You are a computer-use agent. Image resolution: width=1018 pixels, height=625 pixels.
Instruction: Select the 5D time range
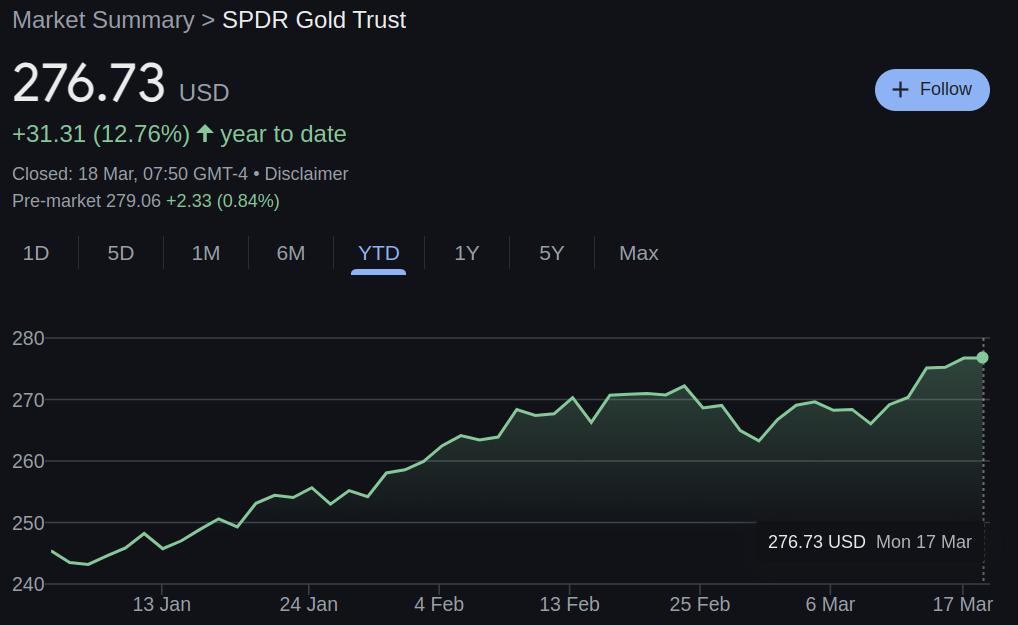[x=121, y=253]
